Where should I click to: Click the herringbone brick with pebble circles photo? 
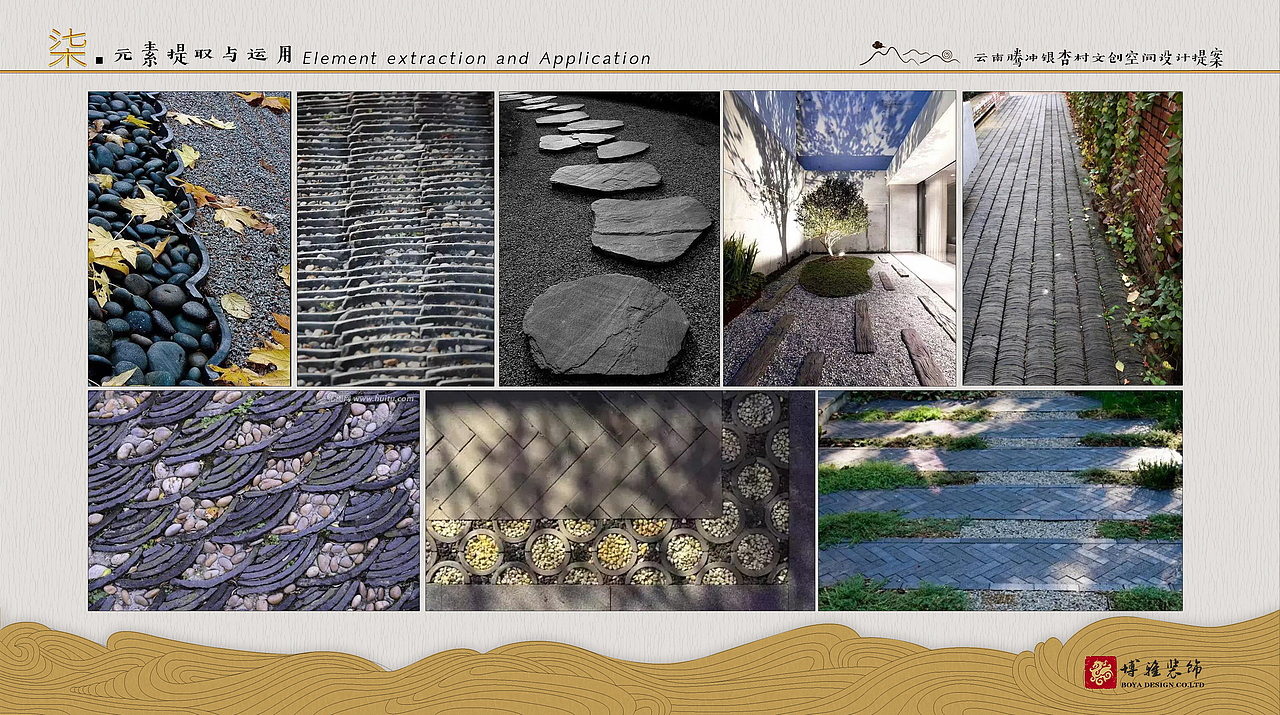620,500
